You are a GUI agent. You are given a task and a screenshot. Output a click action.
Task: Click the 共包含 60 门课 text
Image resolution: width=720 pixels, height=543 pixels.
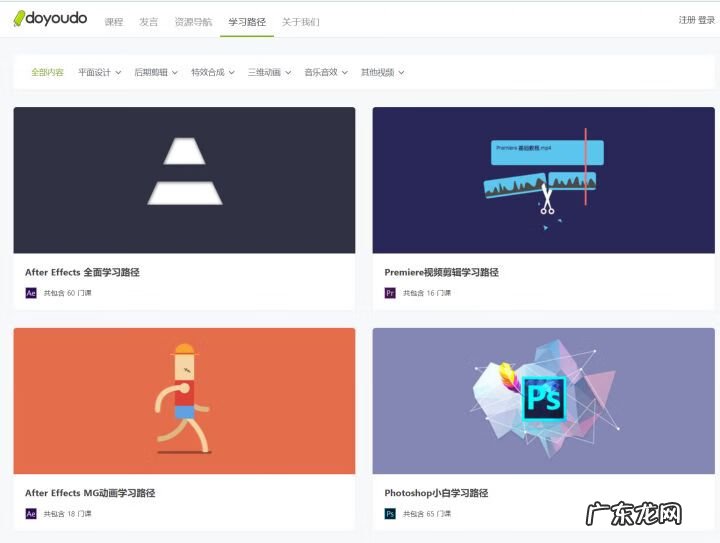tap(68, 293)
